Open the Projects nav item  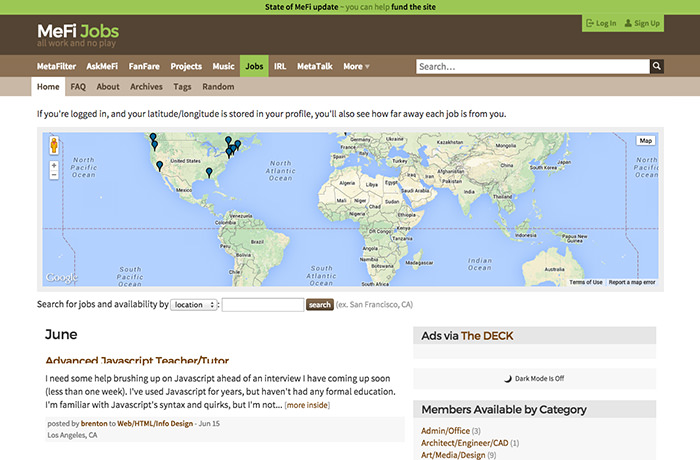[186, 66]
